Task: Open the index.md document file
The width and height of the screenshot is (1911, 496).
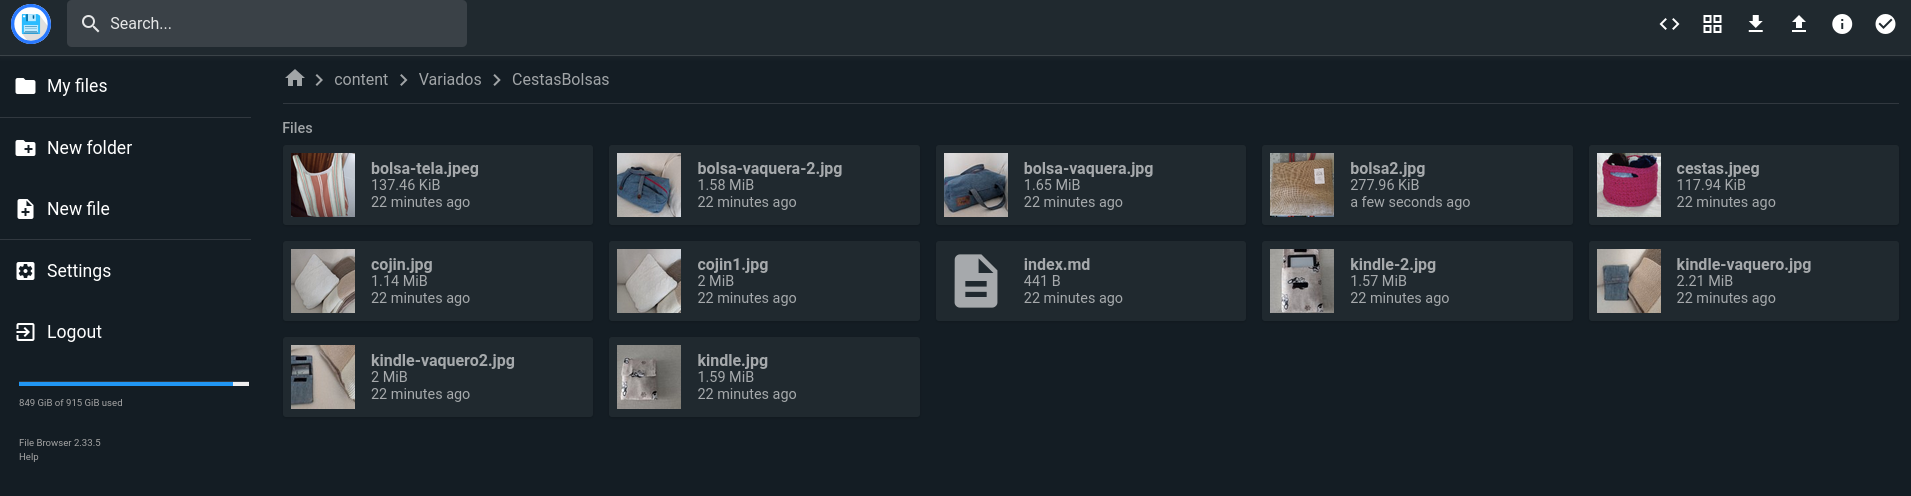Action: [x=1090, y=281]
